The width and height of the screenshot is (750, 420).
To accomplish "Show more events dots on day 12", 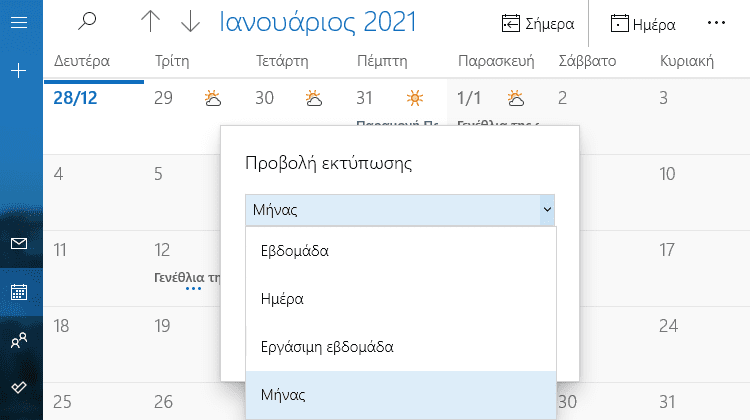I will [x=193, y=288].
